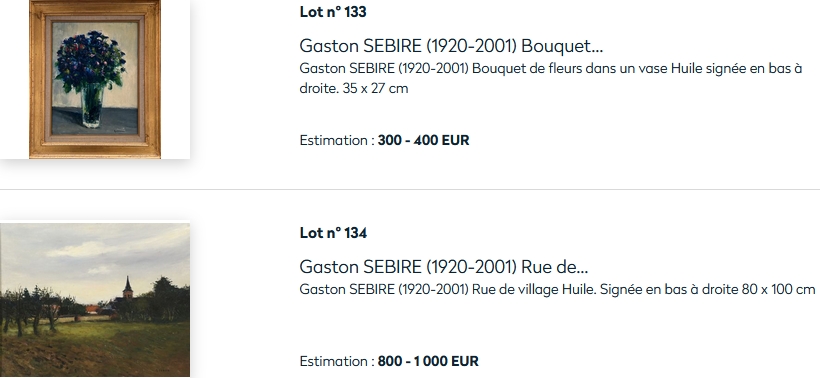Click the "Estimation :" label of lot 134
The image size is (820, 378).
click(337, 362)
